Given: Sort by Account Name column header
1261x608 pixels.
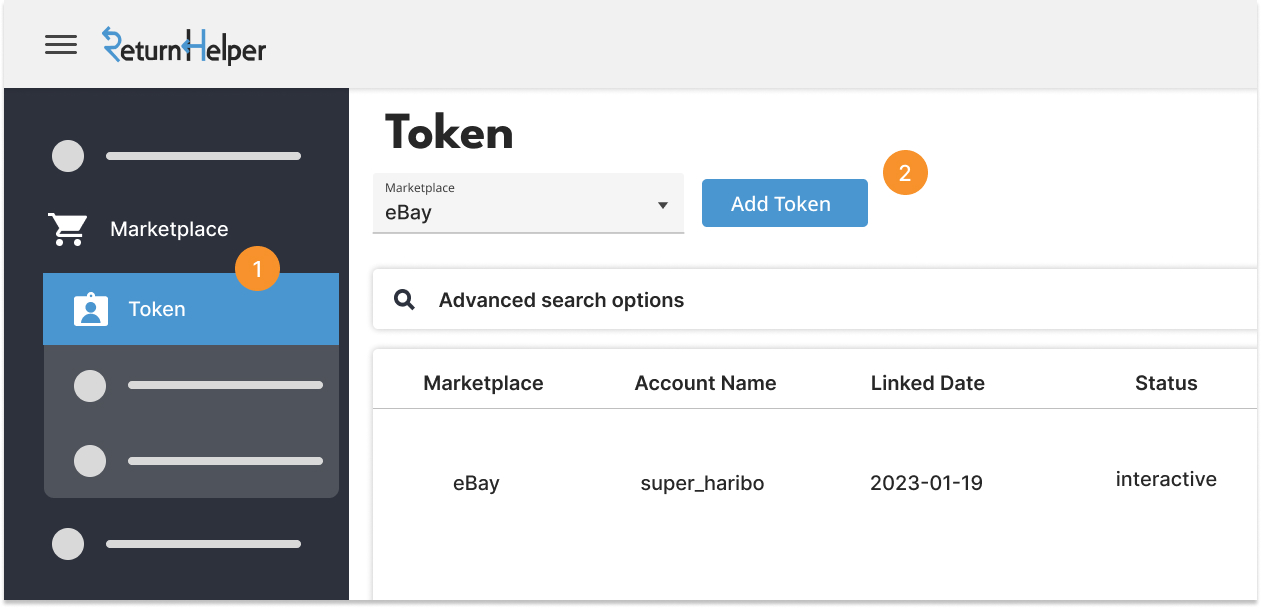Looking at the screenshot, I should click(x=705, y=383).
